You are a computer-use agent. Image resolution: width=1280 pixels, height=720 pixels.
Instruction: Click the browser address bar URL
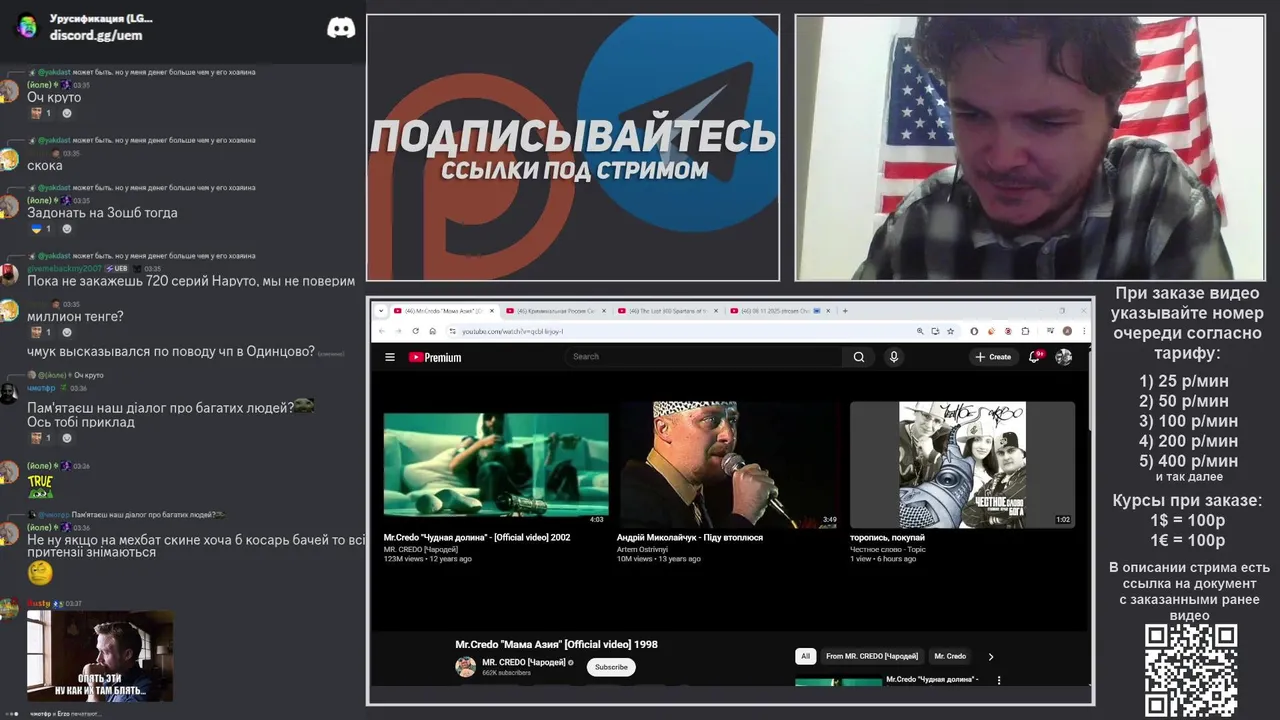512,331
